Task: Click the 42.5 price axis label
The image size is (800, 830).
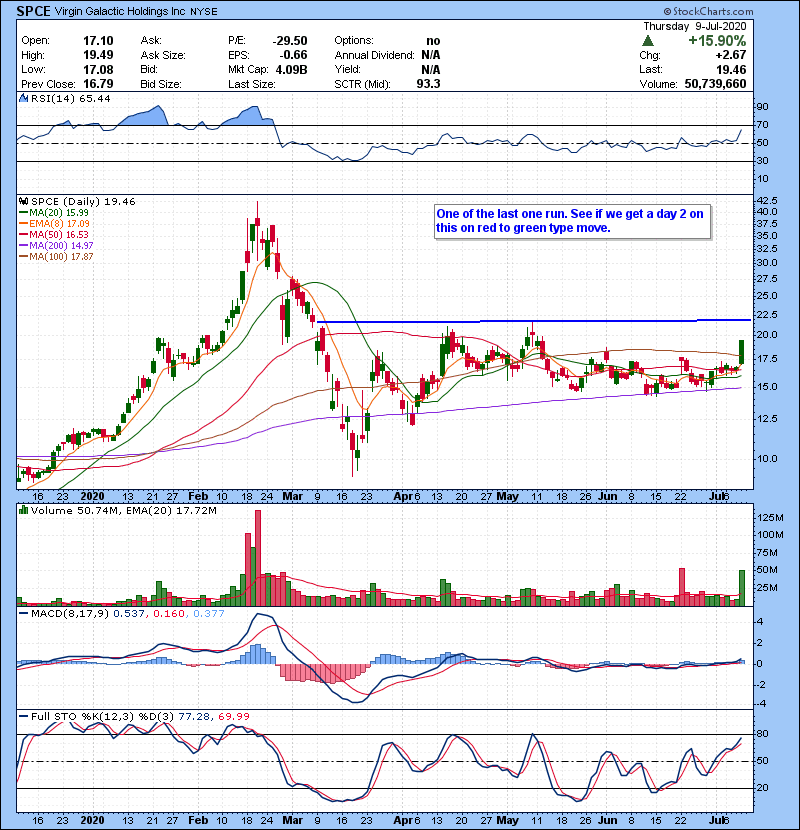Action: click(767, 201)
